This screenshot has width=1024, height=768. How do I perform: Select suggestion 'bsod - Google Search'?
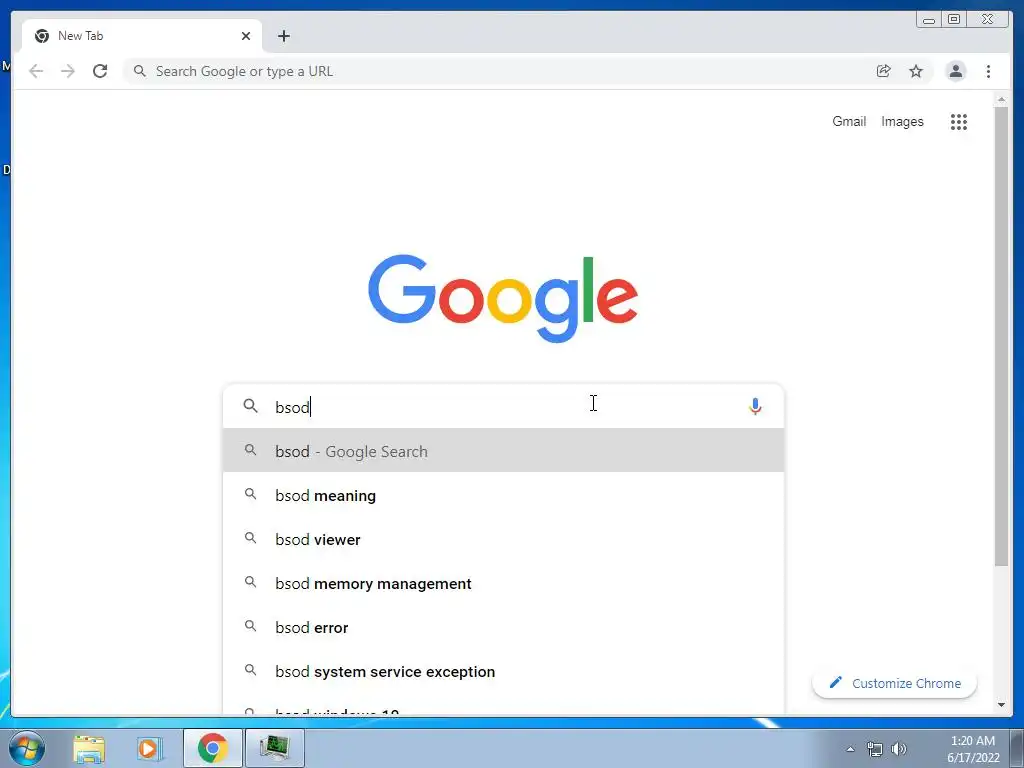click(503, 451)
